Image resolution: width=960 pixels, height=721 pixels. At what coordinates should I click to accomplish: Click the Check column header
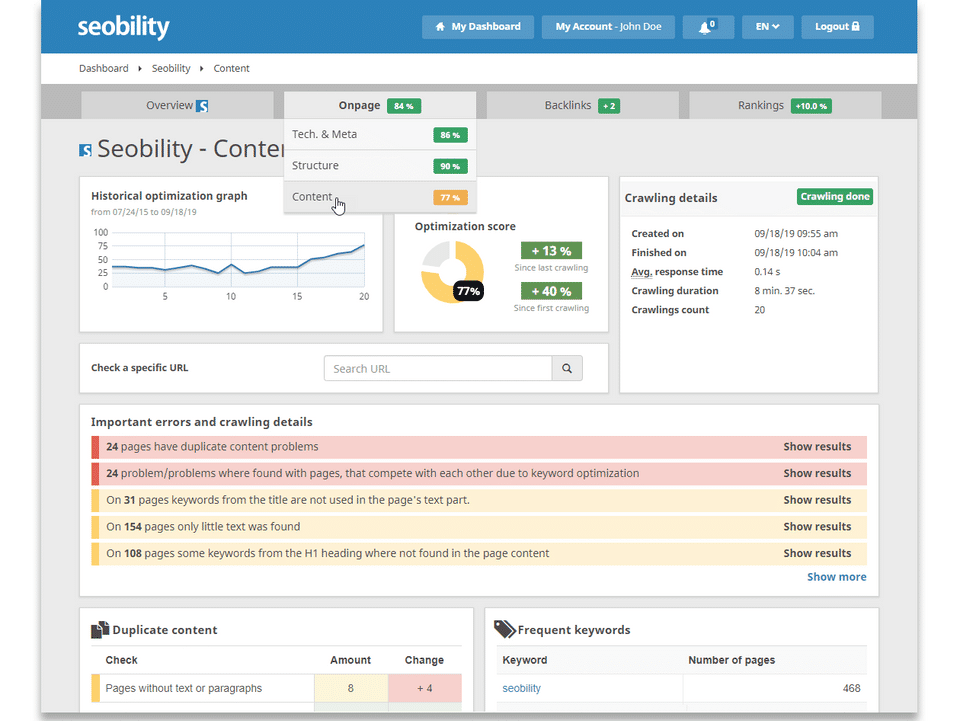(121, 660)
